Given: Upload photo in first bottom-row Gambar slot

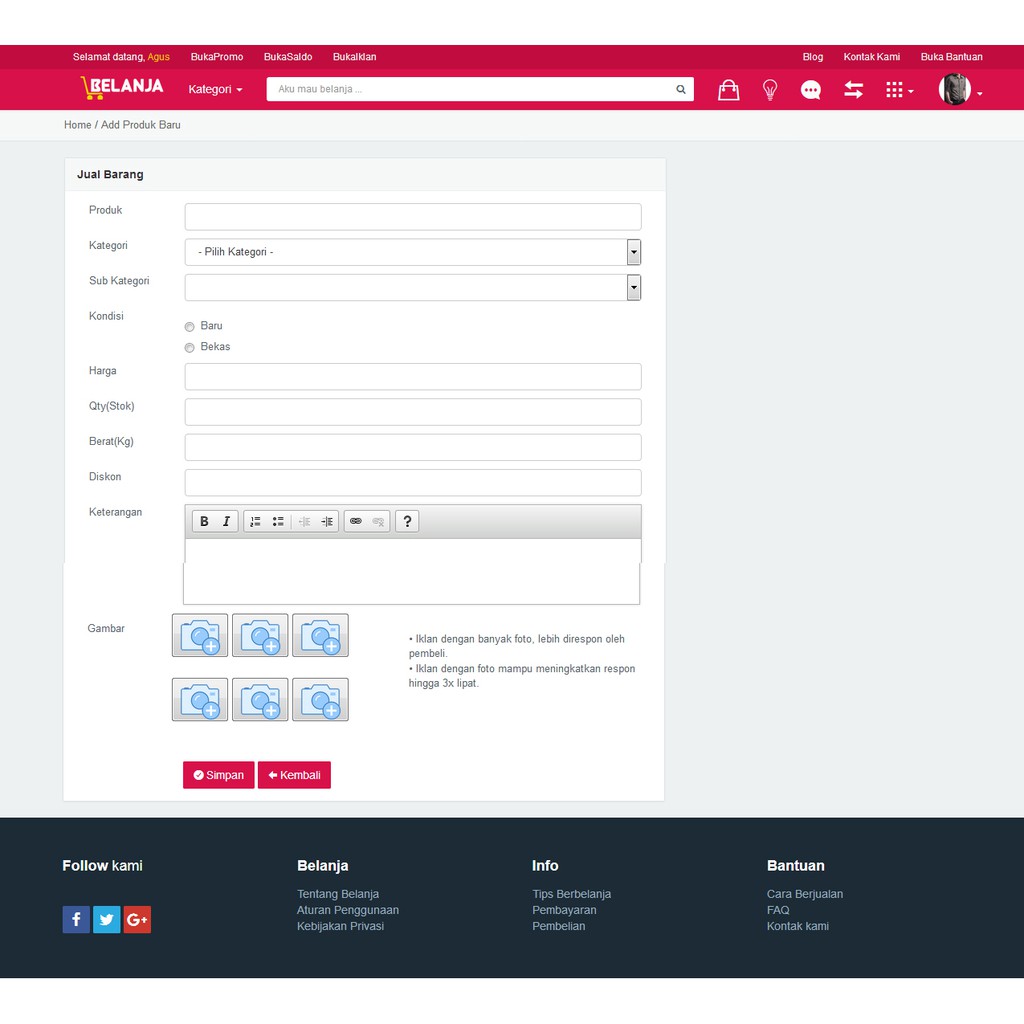Looking at the screenshot, I should pos(200,699).
